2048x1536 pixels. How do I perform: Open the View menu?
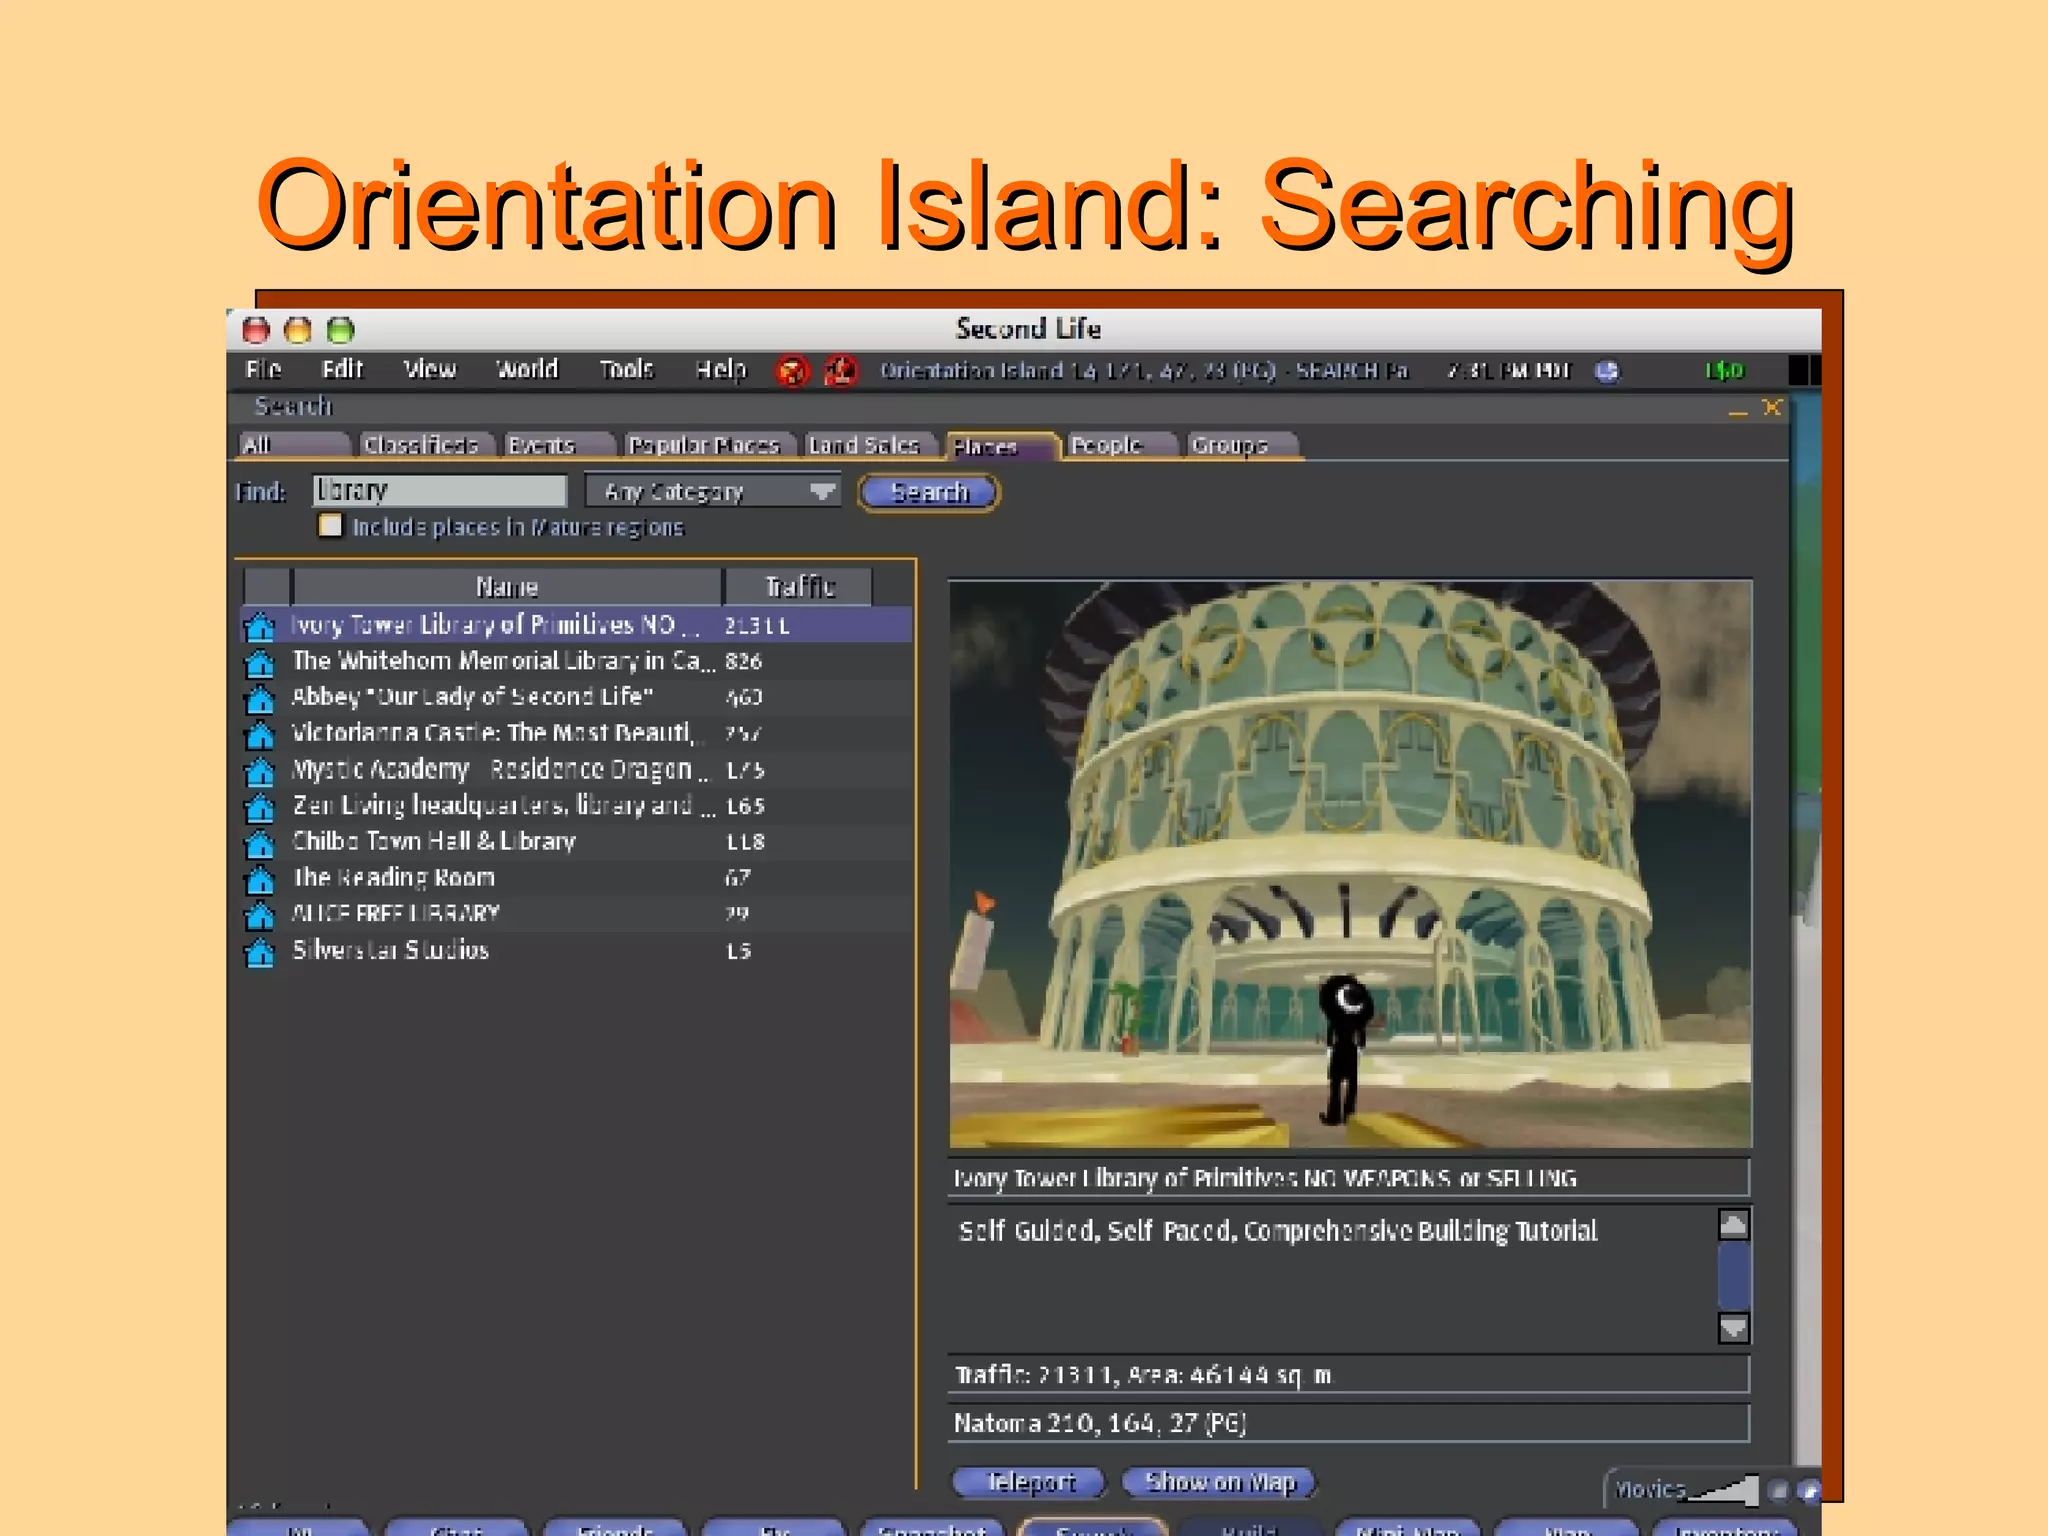[x=430, y=370]
